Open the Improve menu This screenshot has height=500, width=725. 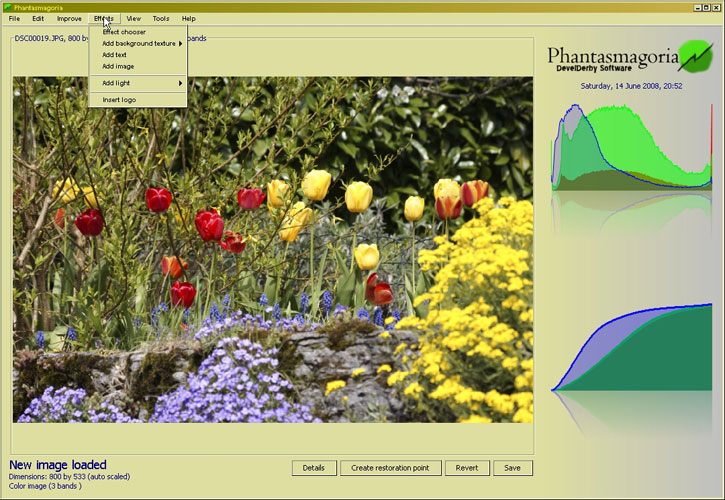tap(69, 19)
